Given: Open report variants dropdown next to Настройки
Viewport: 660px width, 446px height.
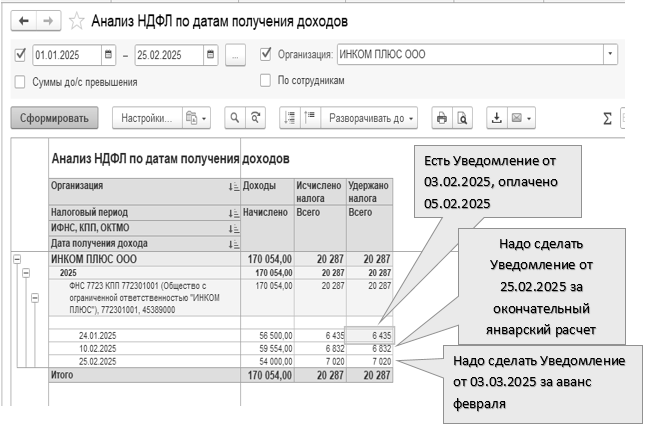Looking at the screenshot, I should (197, 118).
